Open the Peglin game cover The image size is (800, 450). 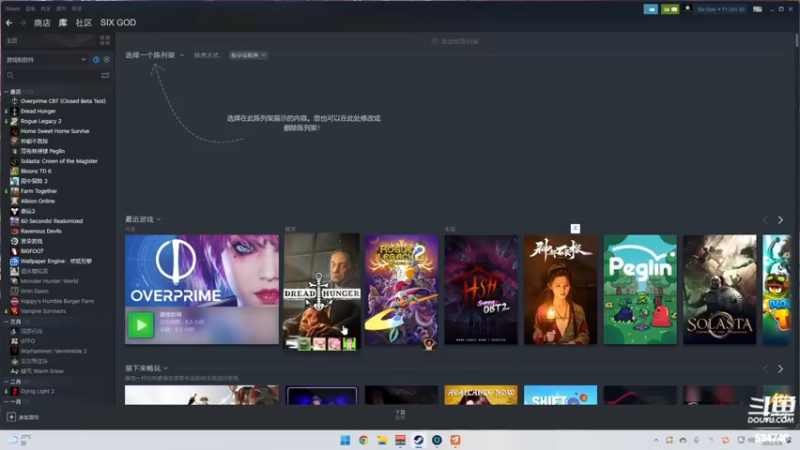coord(640,290)
